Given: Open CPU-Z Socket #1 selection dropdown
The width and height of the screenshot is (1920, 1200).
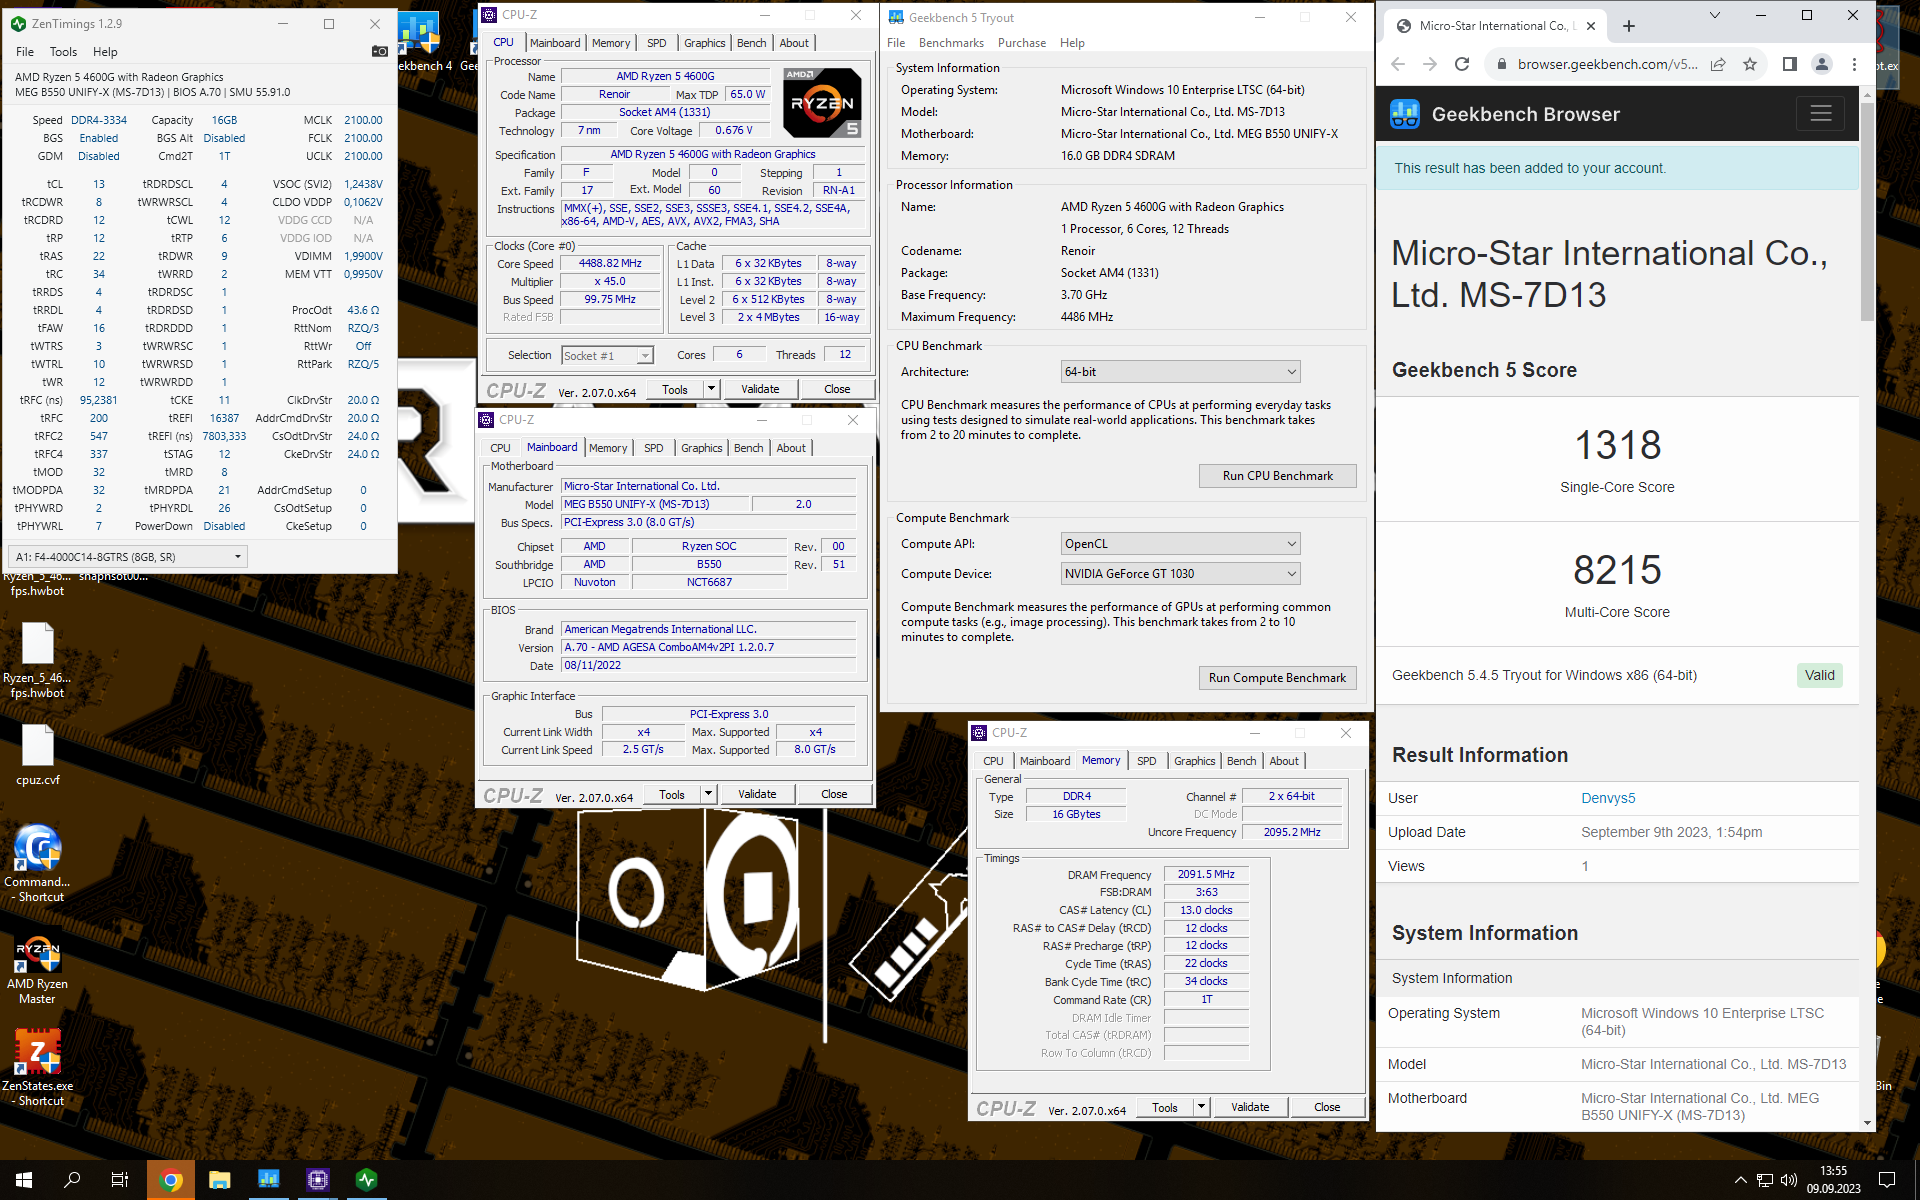Looking at the screenshot, I should pos(607,355).
